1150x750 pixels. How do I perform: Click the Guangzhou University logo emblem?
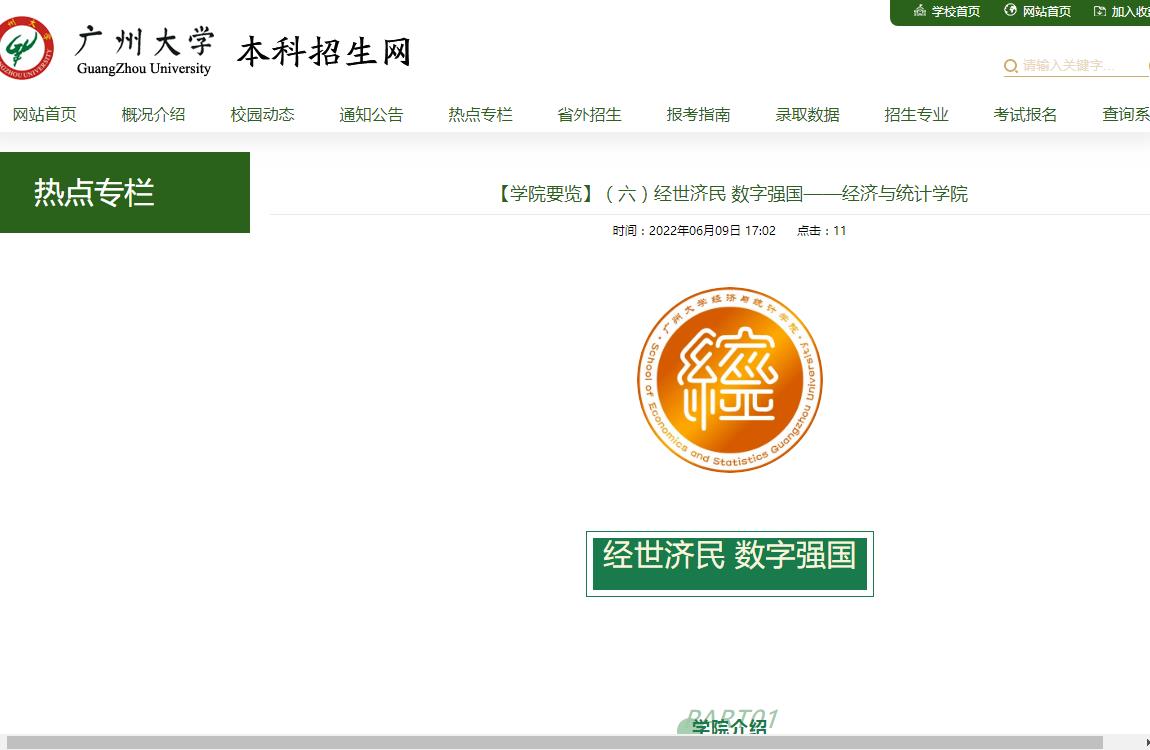[26, 48]
